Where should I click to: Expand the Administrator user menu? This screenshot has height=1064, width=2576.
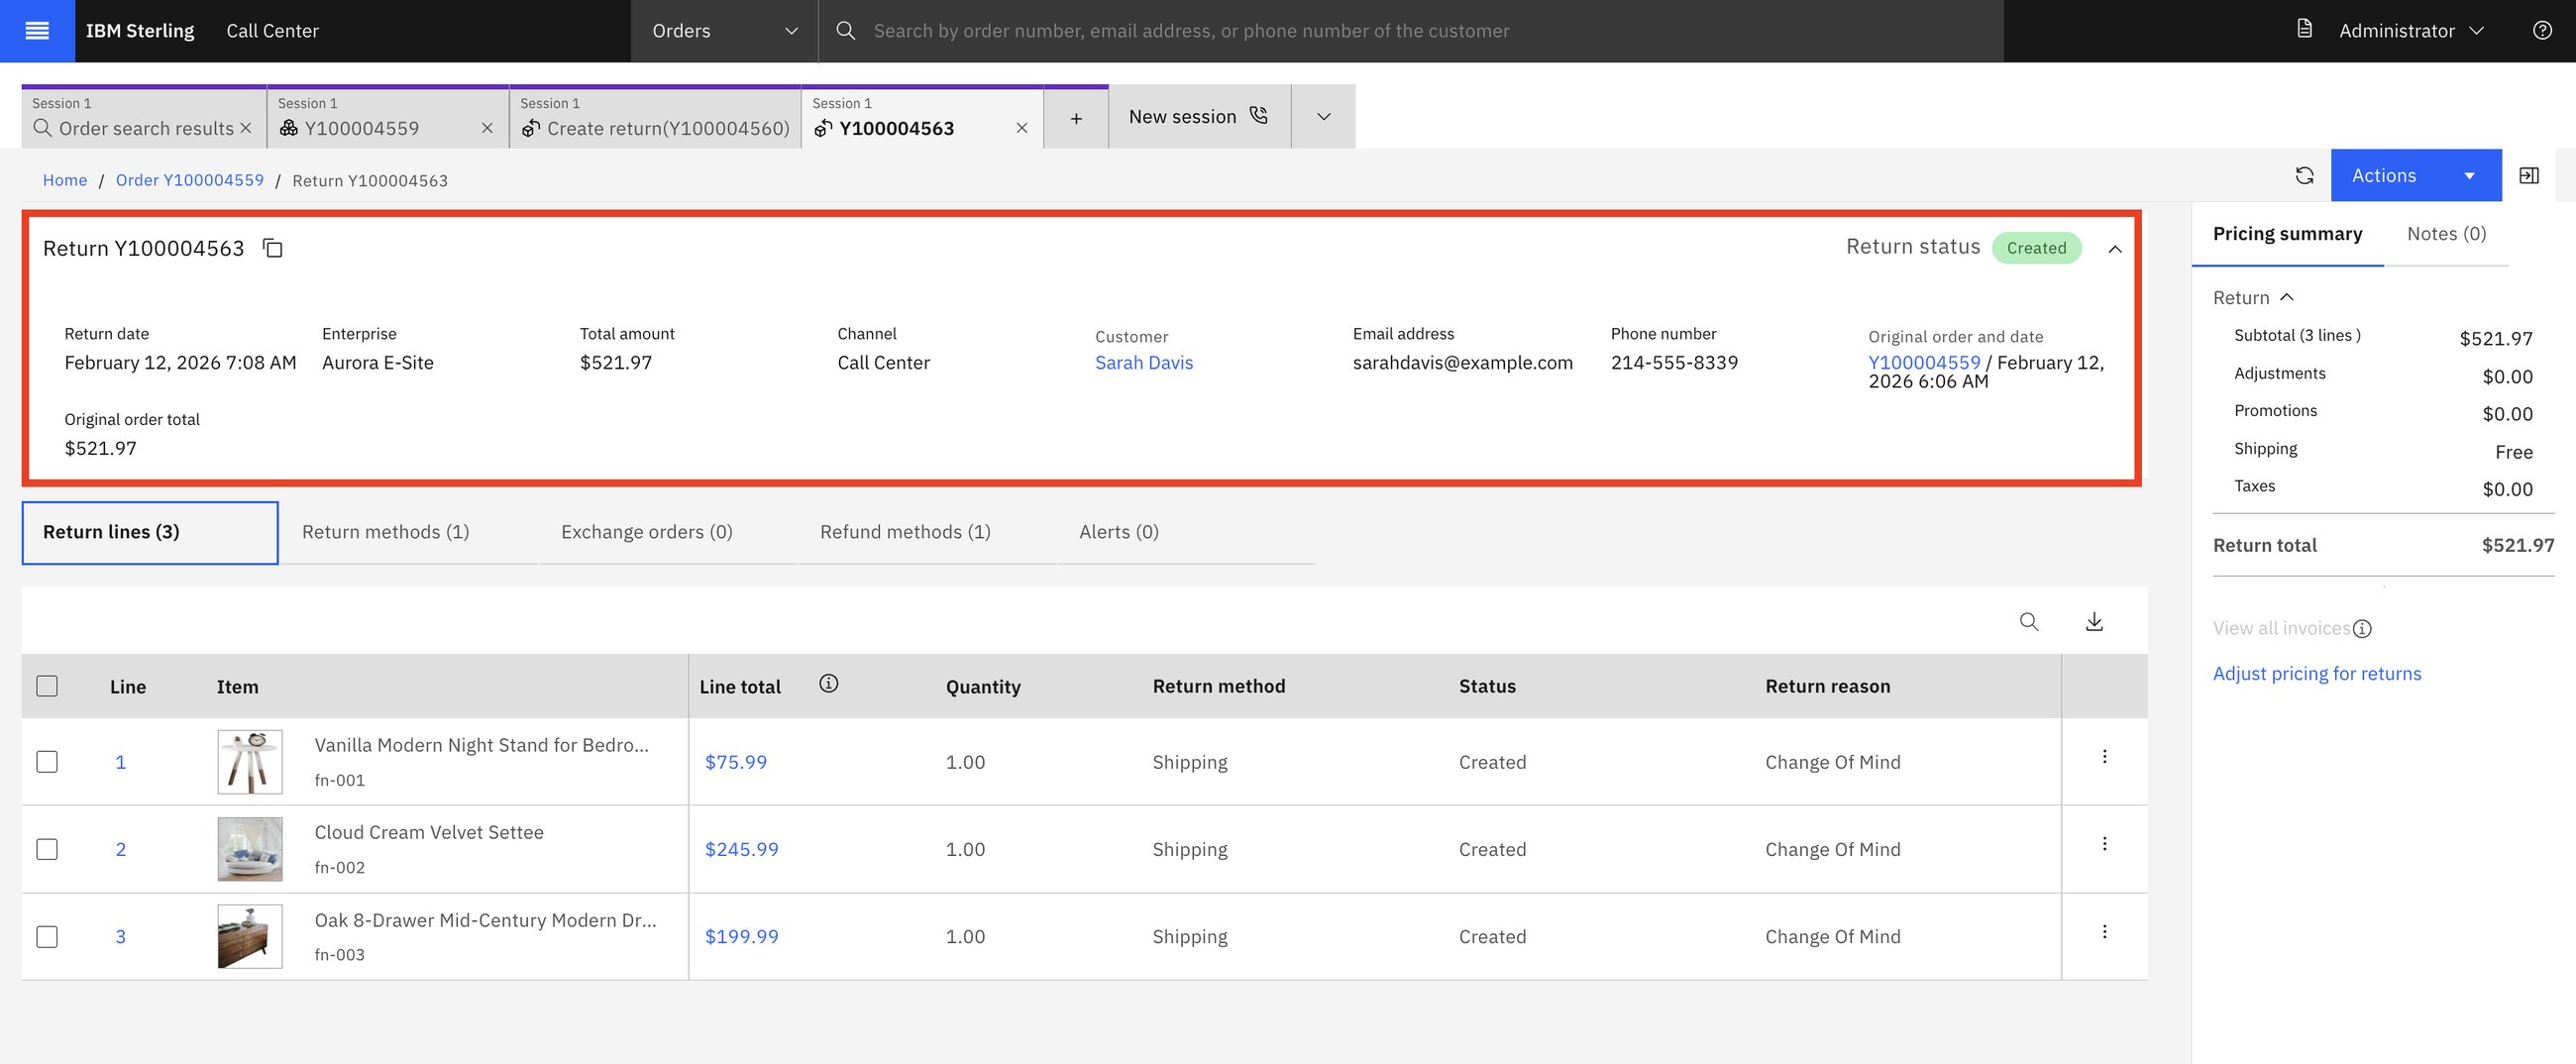[2411, 31]
